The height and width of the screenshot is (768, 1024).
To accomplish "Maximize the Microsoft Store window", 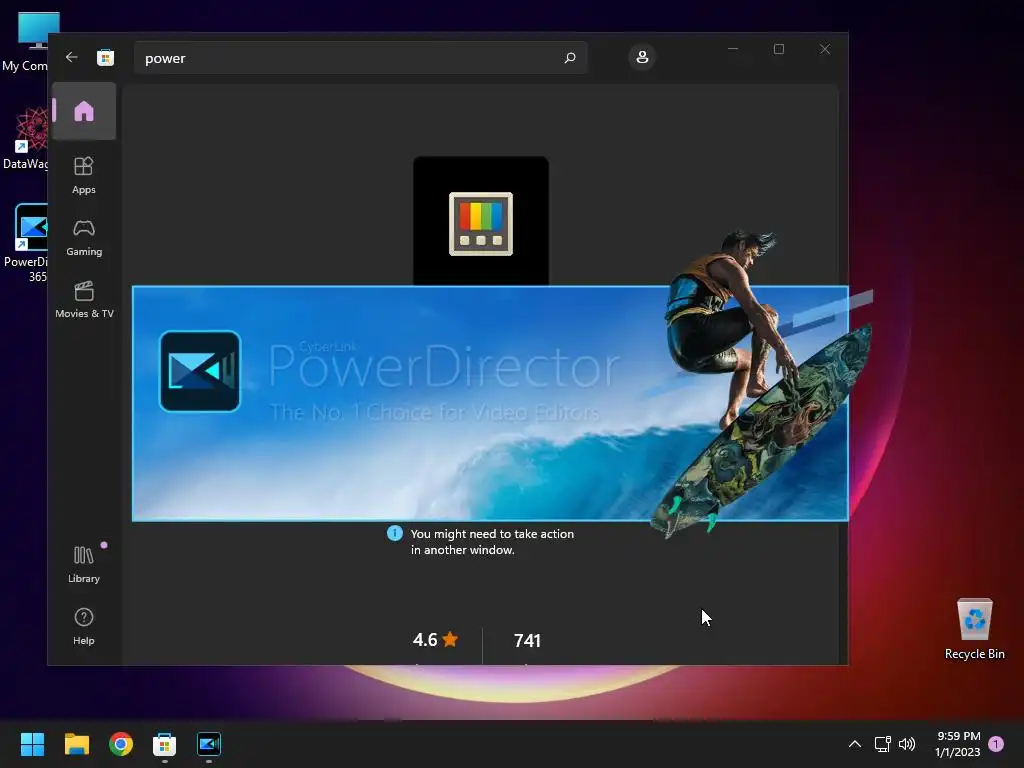I will click(778, 49).
